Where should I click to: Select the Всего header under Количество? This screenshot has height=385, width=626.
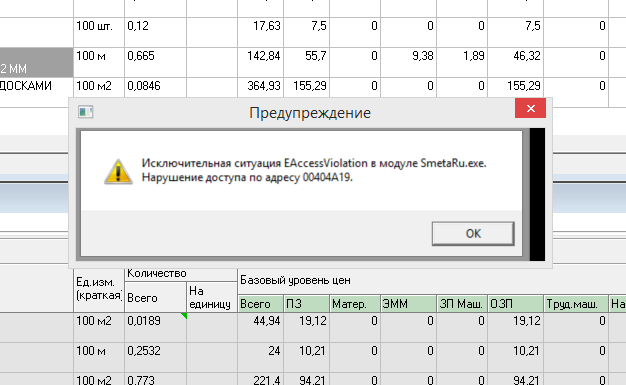(x=155, y=298)
